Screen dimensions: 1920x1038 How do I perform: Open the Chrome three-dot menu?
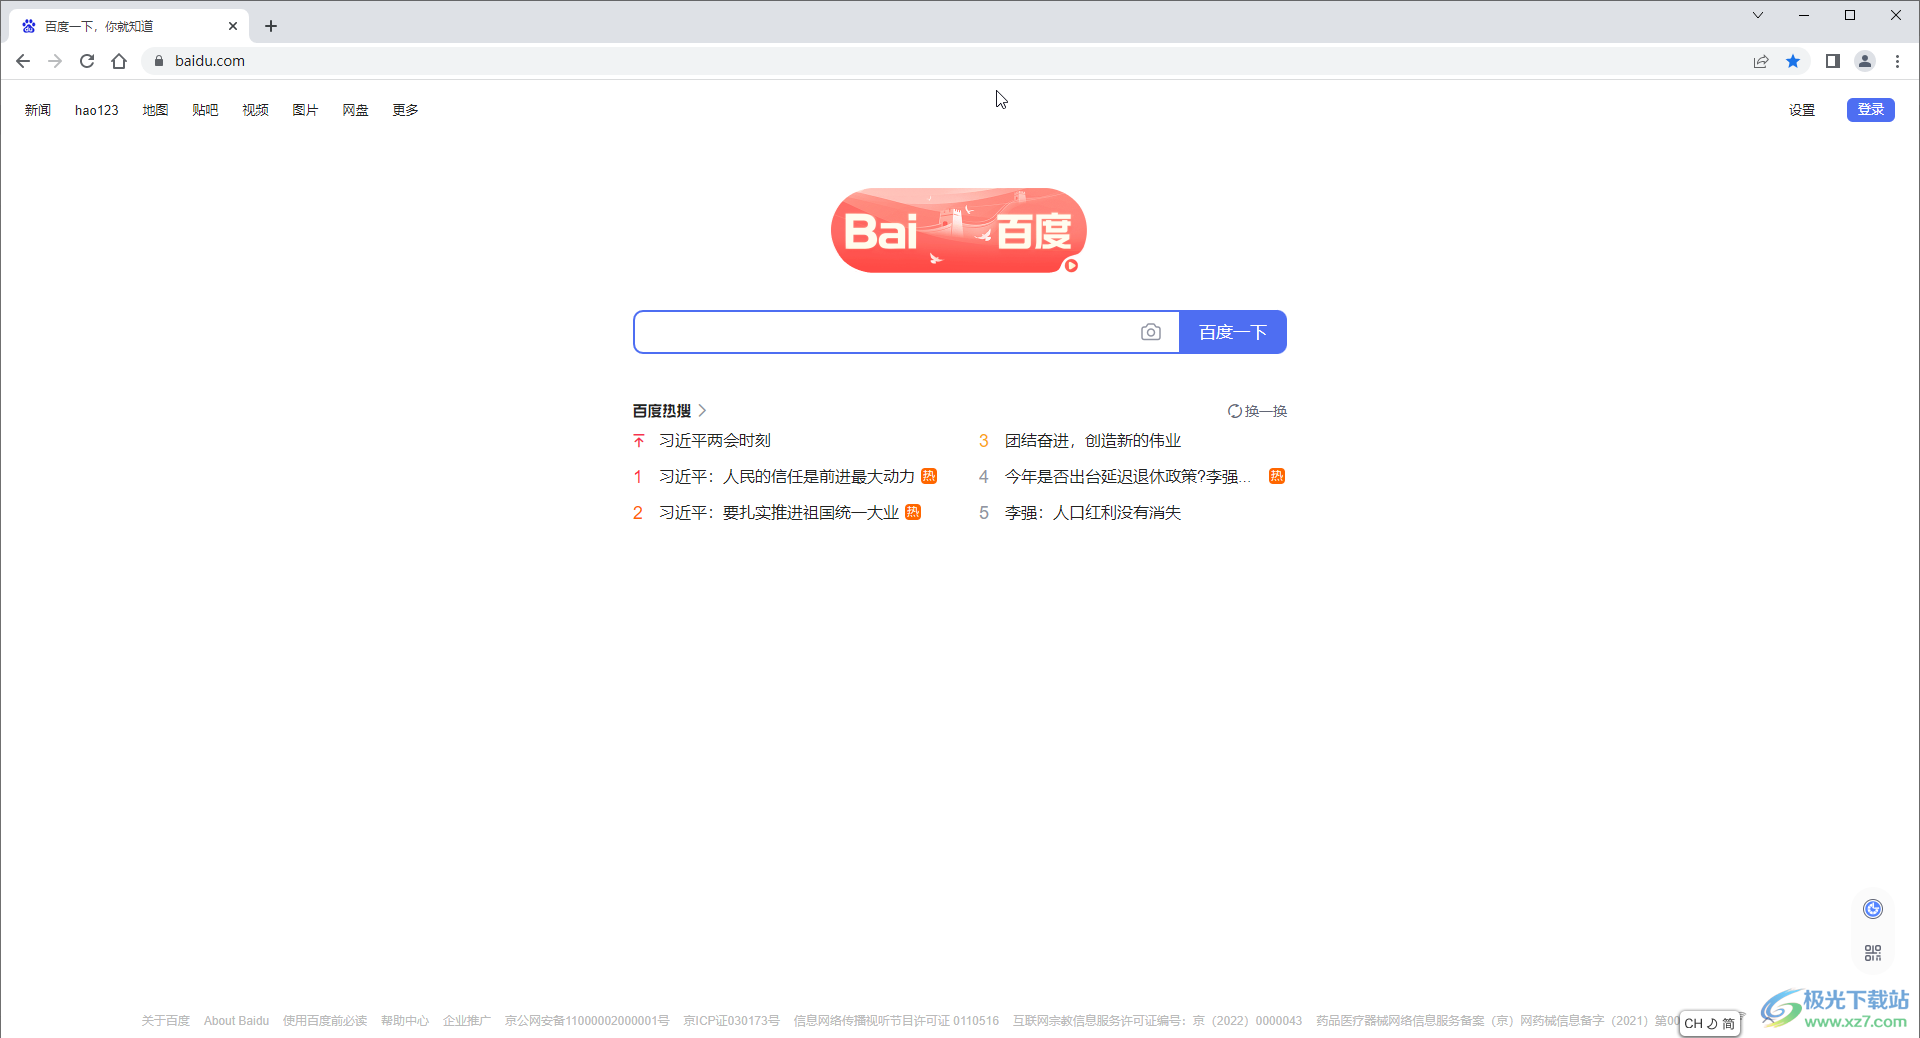pyautogui.click(x=1897, y=61)
